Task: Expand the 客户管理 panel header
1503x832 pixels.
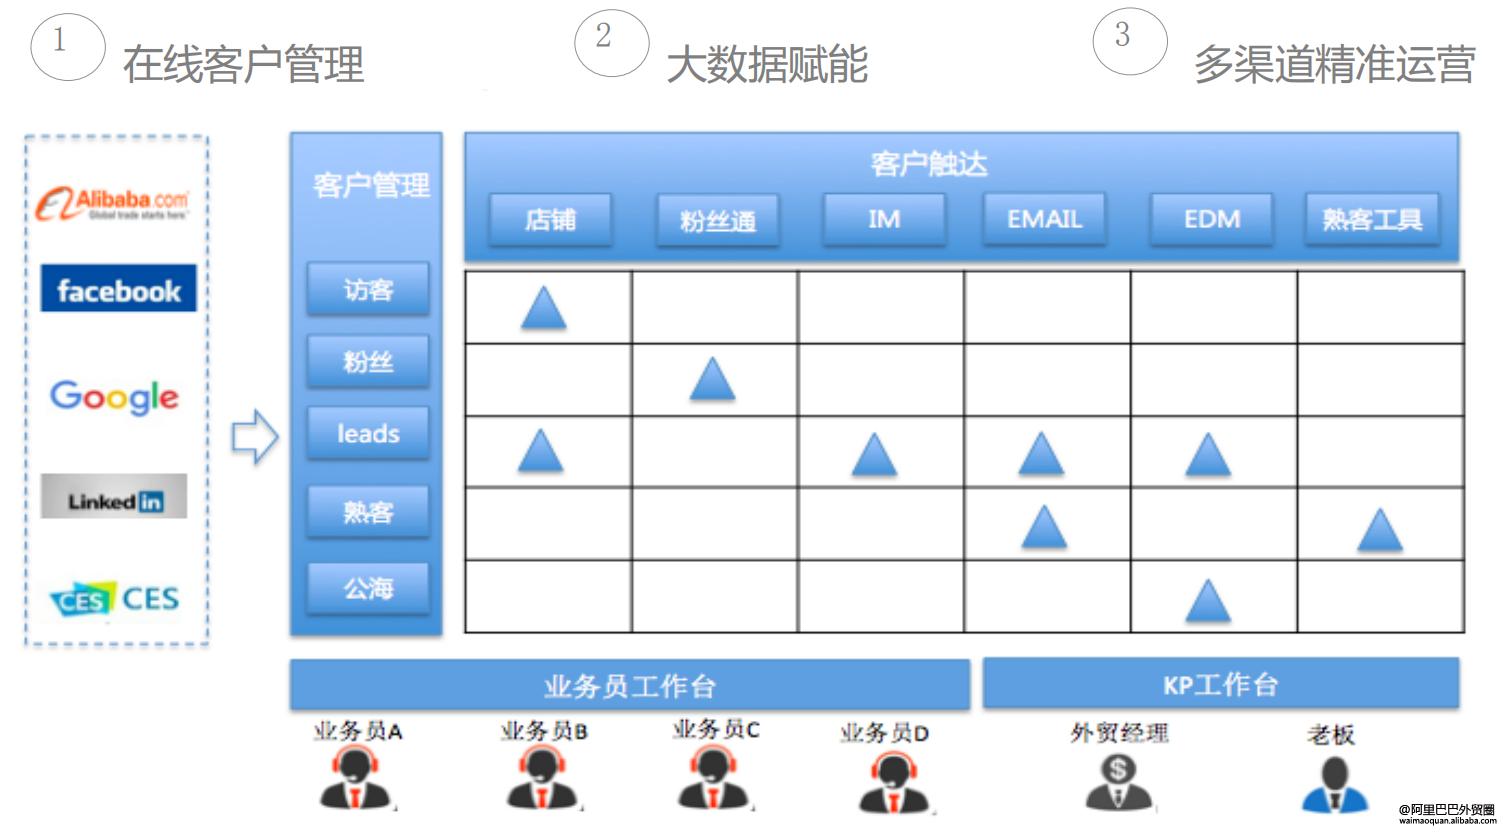Action: 371,185
